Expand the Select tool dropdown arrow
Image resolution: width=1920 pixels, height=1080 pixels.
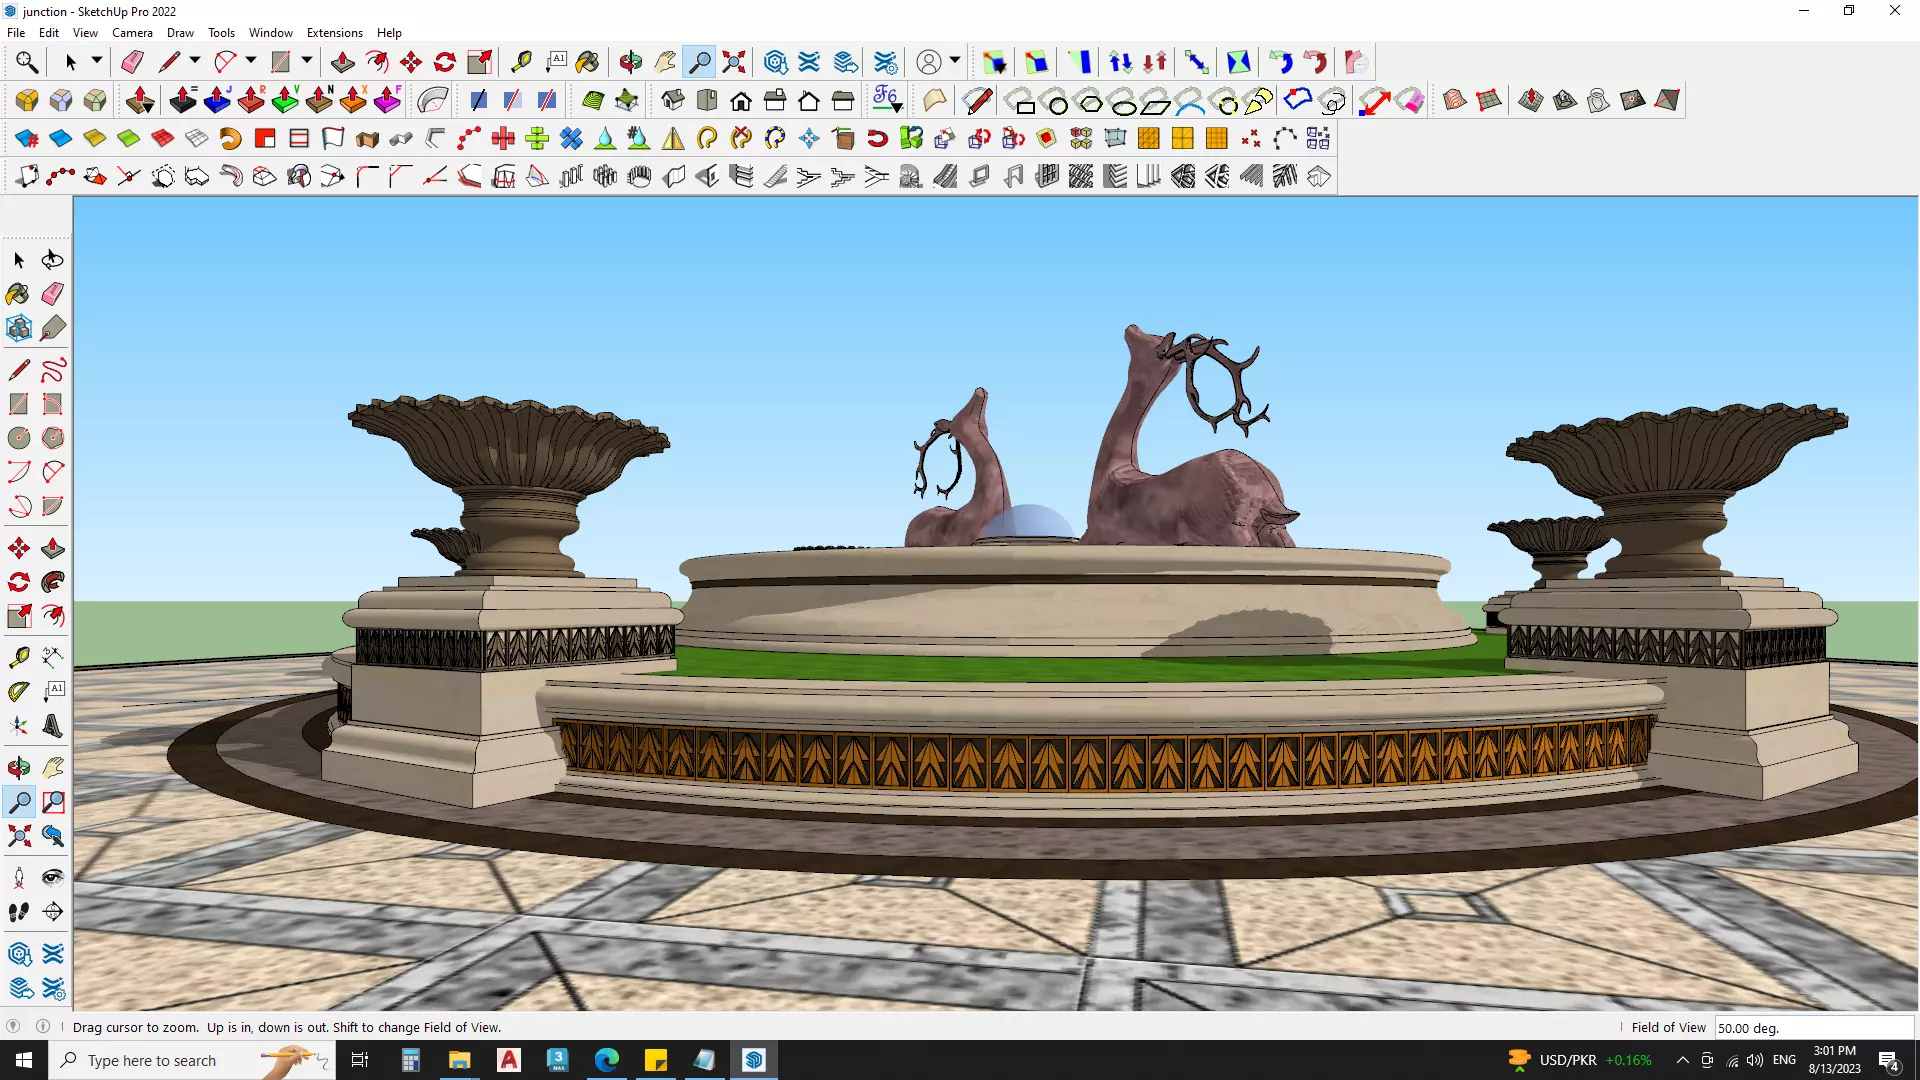97,61
